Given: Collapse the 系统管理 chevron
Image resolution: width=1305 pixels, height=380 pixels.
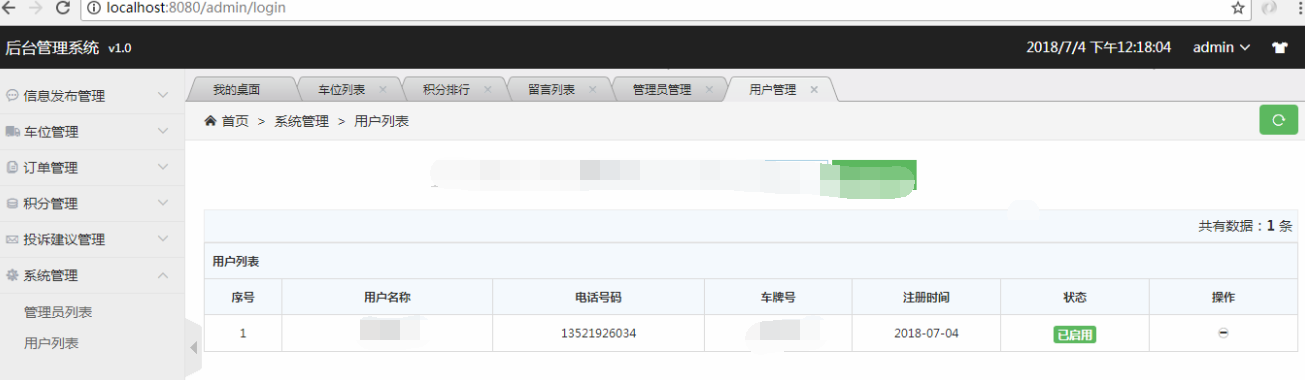Looking at the screenshot, I should click(164, 275).
